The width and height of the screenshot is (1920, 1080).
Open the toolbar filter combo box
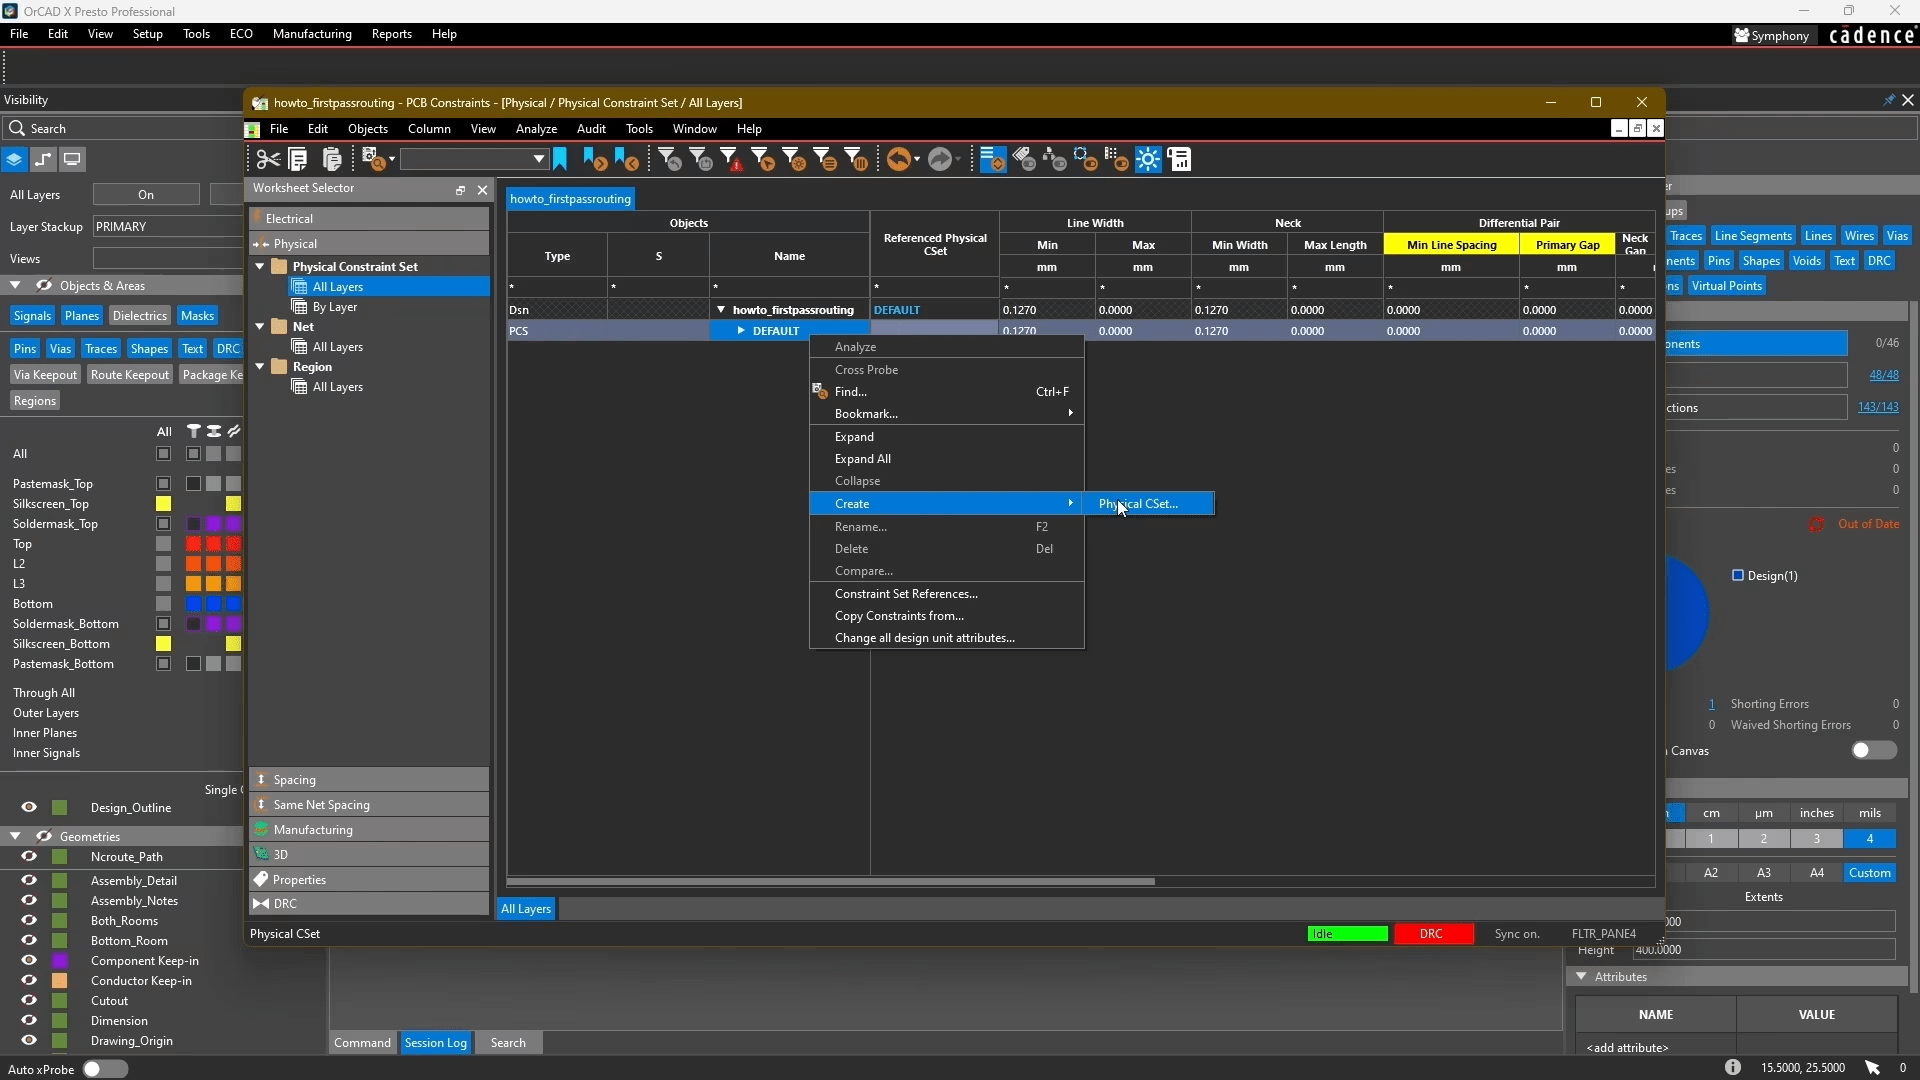[x=474, y=159]
